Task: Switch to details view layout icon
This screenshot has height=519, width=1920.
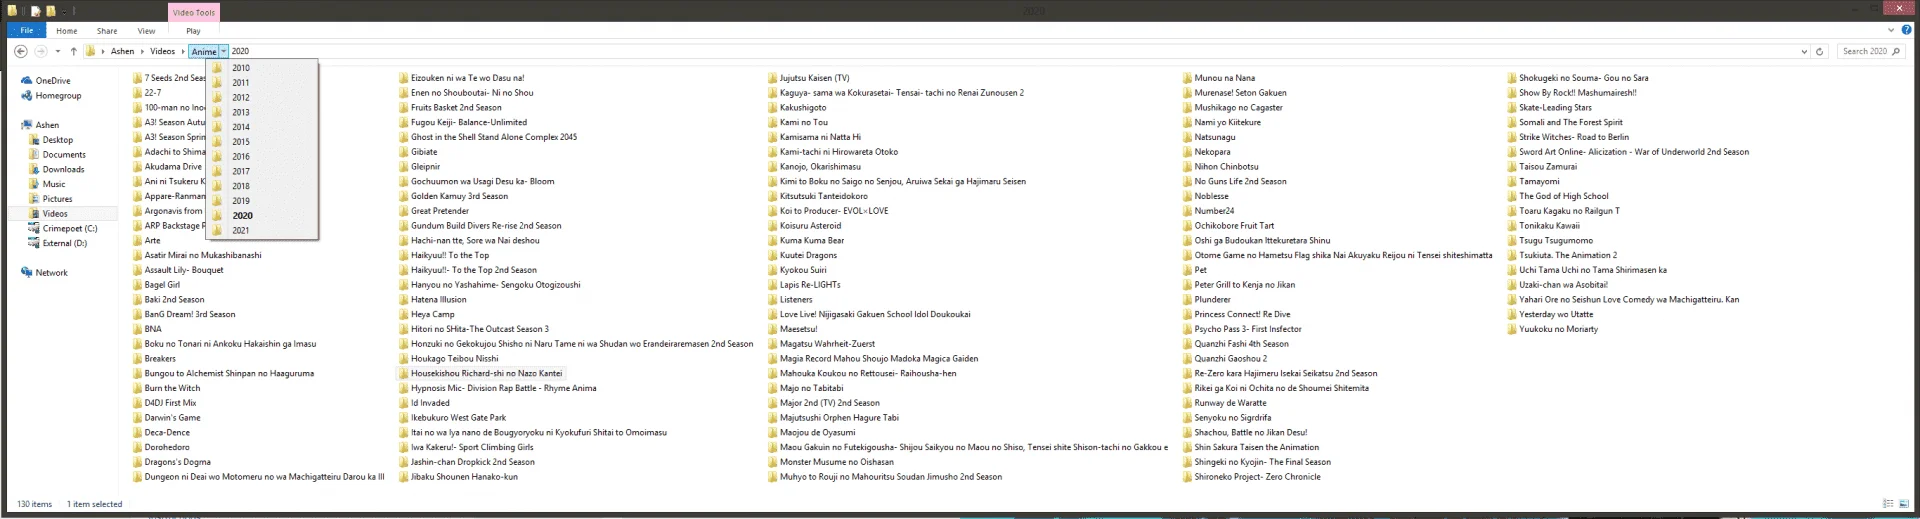Action: point(1888,504)
